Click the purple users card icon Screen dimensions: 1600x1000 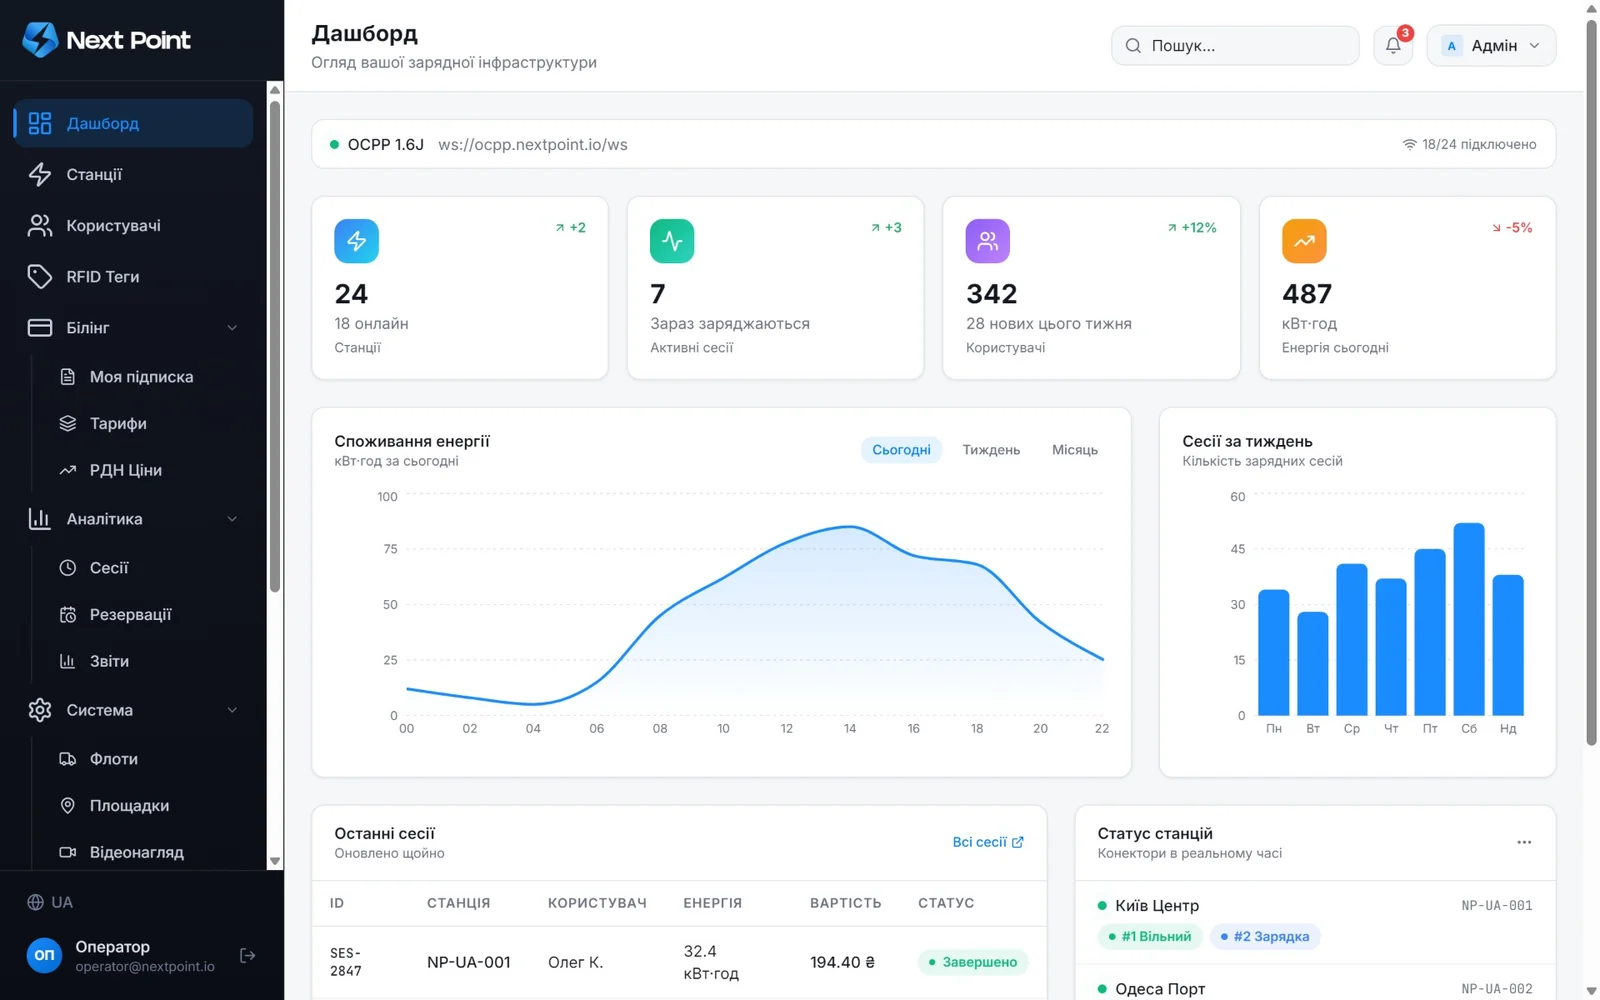(x=988, y=241)
